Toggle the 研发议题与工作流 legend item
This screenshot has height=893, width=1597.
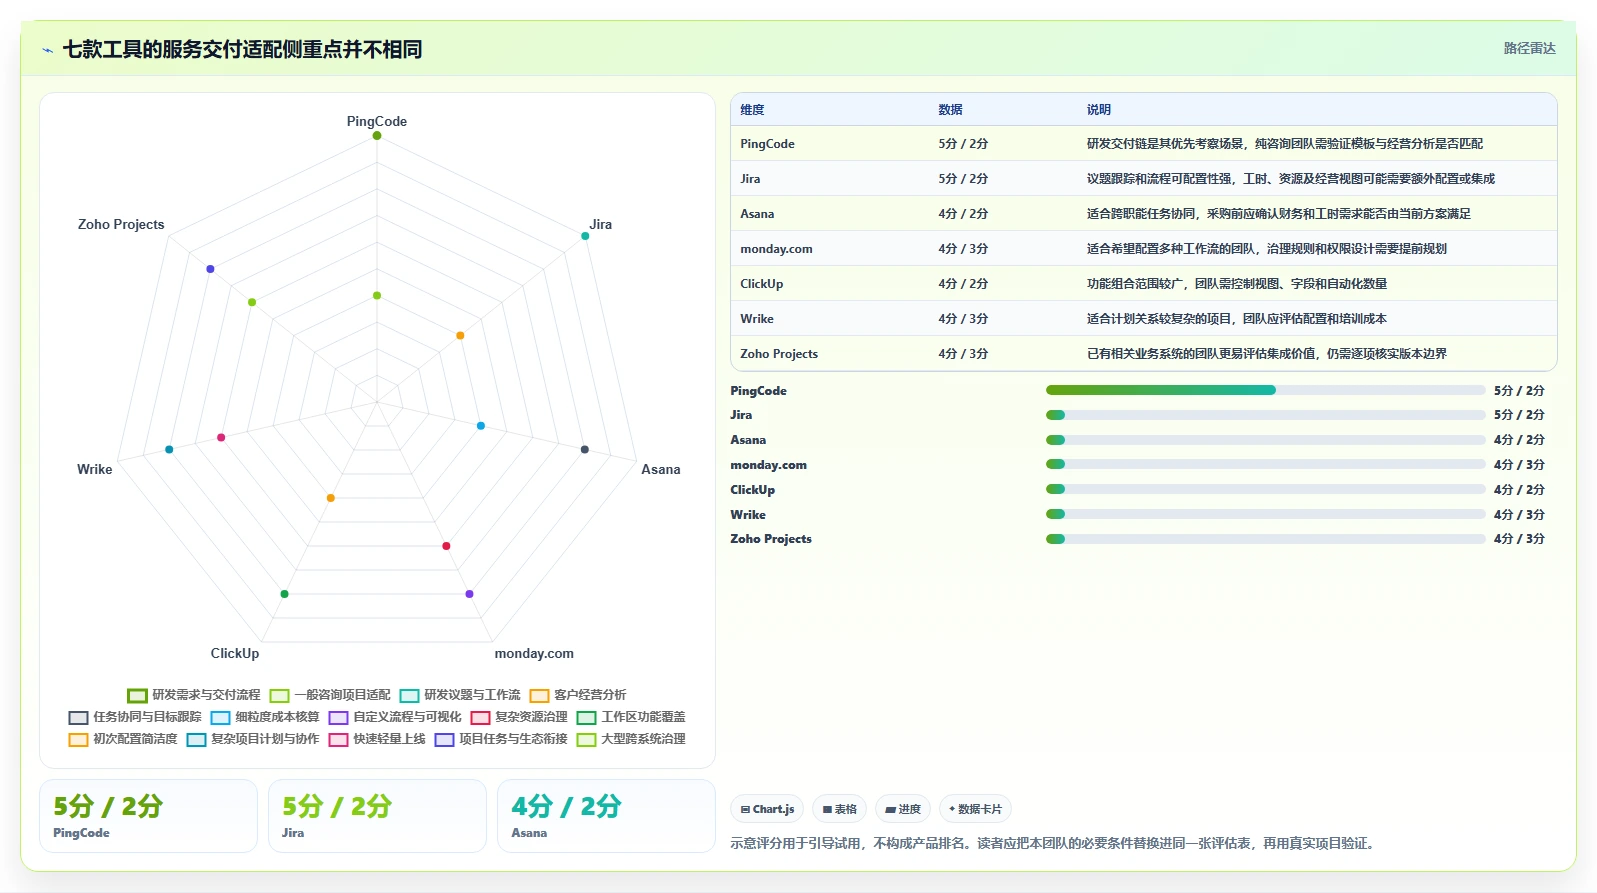(x=459, y=695)
